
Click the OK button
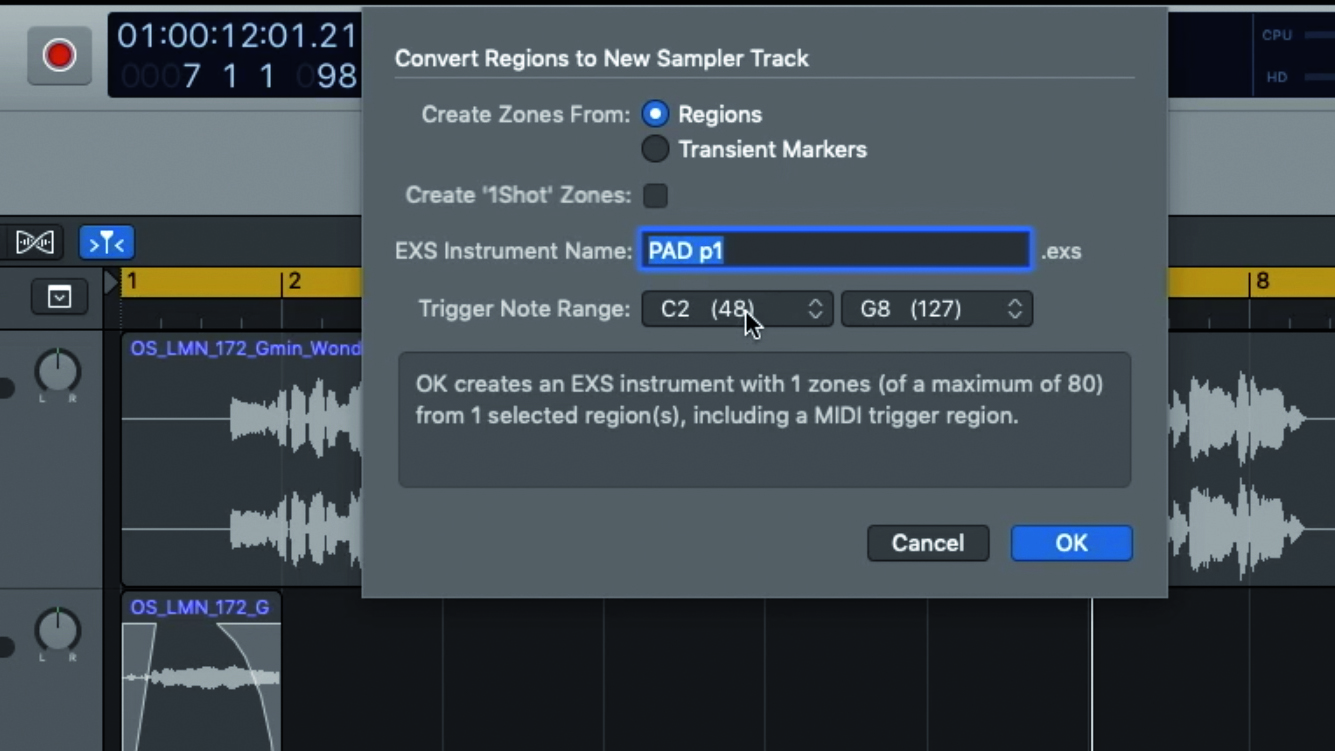point(1071,543)
